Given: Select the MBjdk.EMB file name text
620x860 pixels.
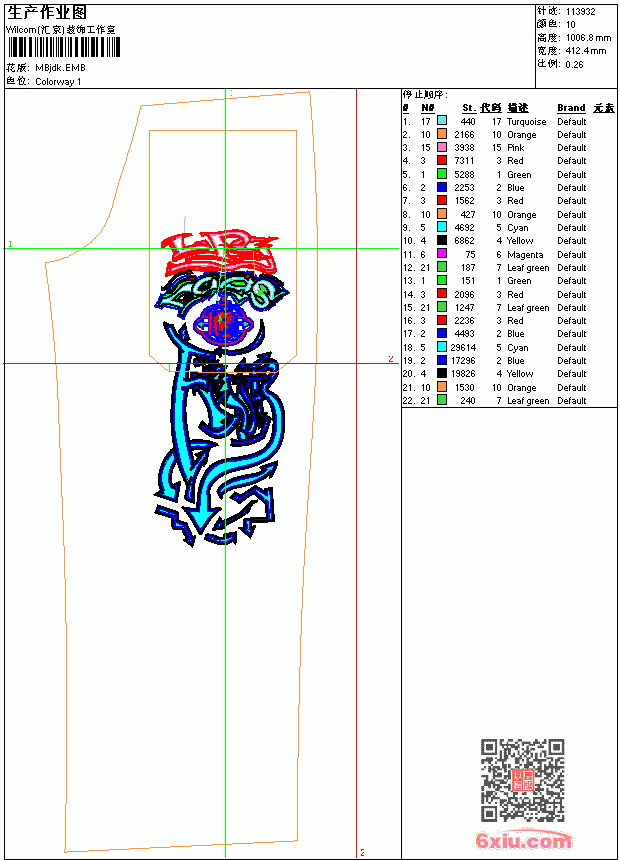Looking at the screenshot, I should (x=60, y=68).
